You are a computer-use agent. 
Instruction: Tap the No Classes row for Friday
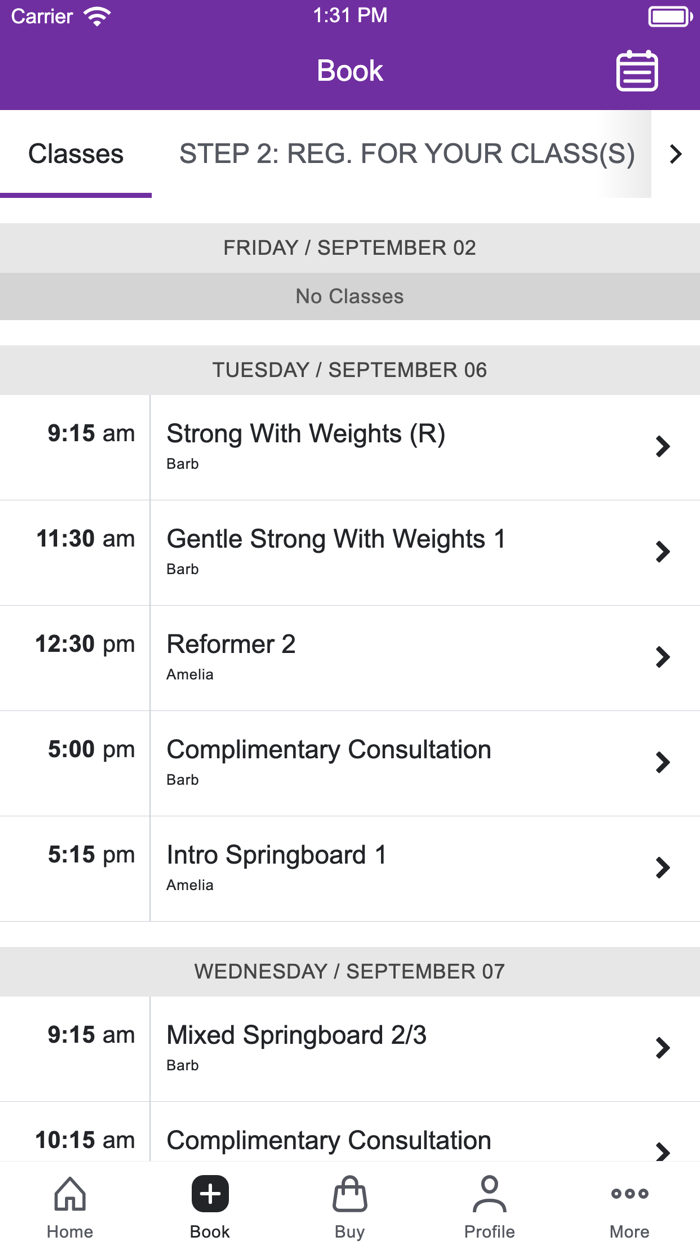click(349, 296)
